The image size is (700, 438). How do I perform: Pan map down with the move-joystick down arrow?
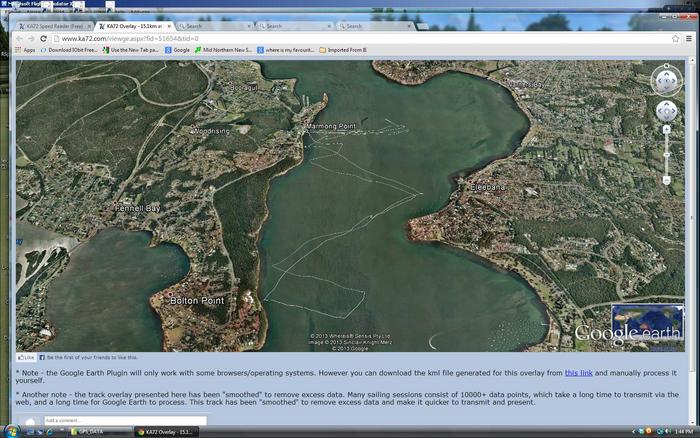coord(667,117)
